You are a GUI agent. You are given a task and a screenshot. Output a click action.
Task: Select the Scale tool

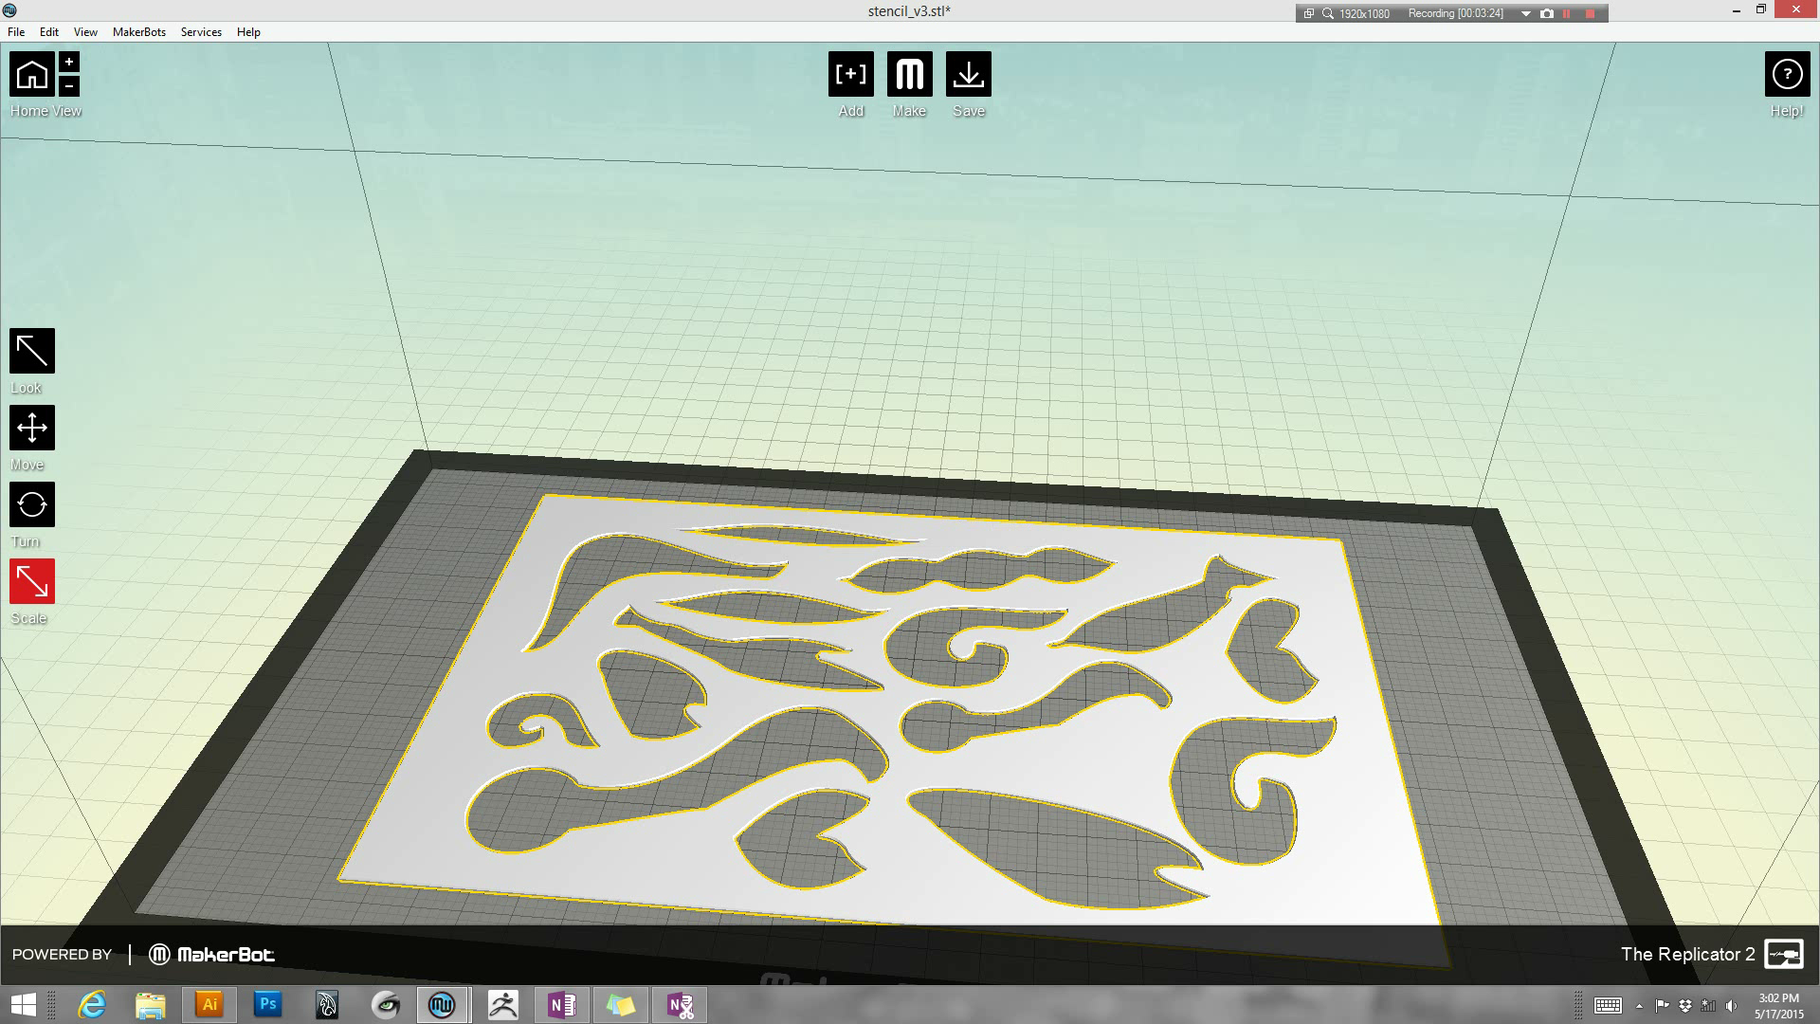pos(31,581)
